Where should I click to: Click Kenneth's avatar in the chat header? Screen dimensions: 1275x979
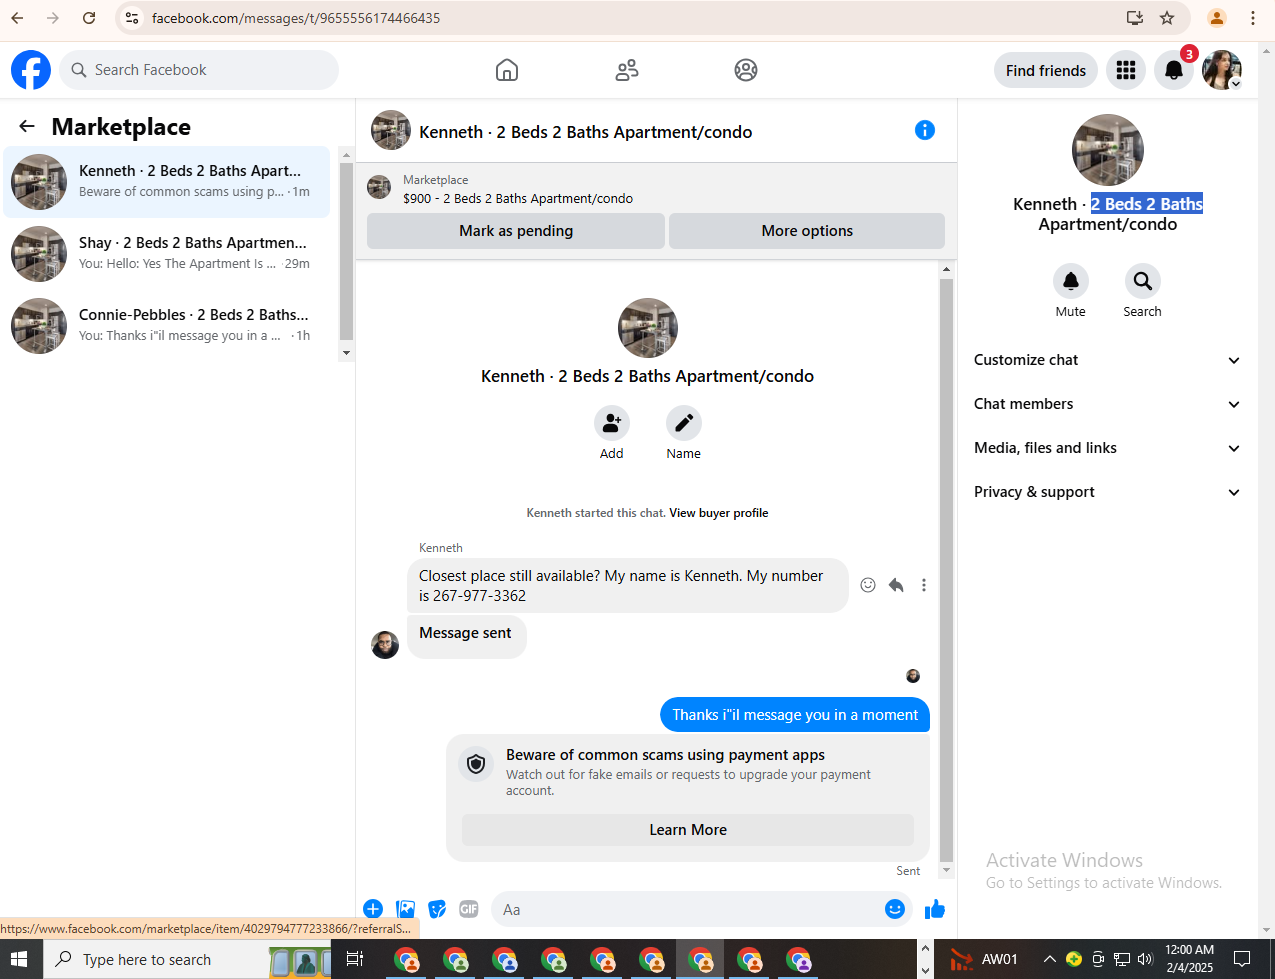tap(391, 130)
